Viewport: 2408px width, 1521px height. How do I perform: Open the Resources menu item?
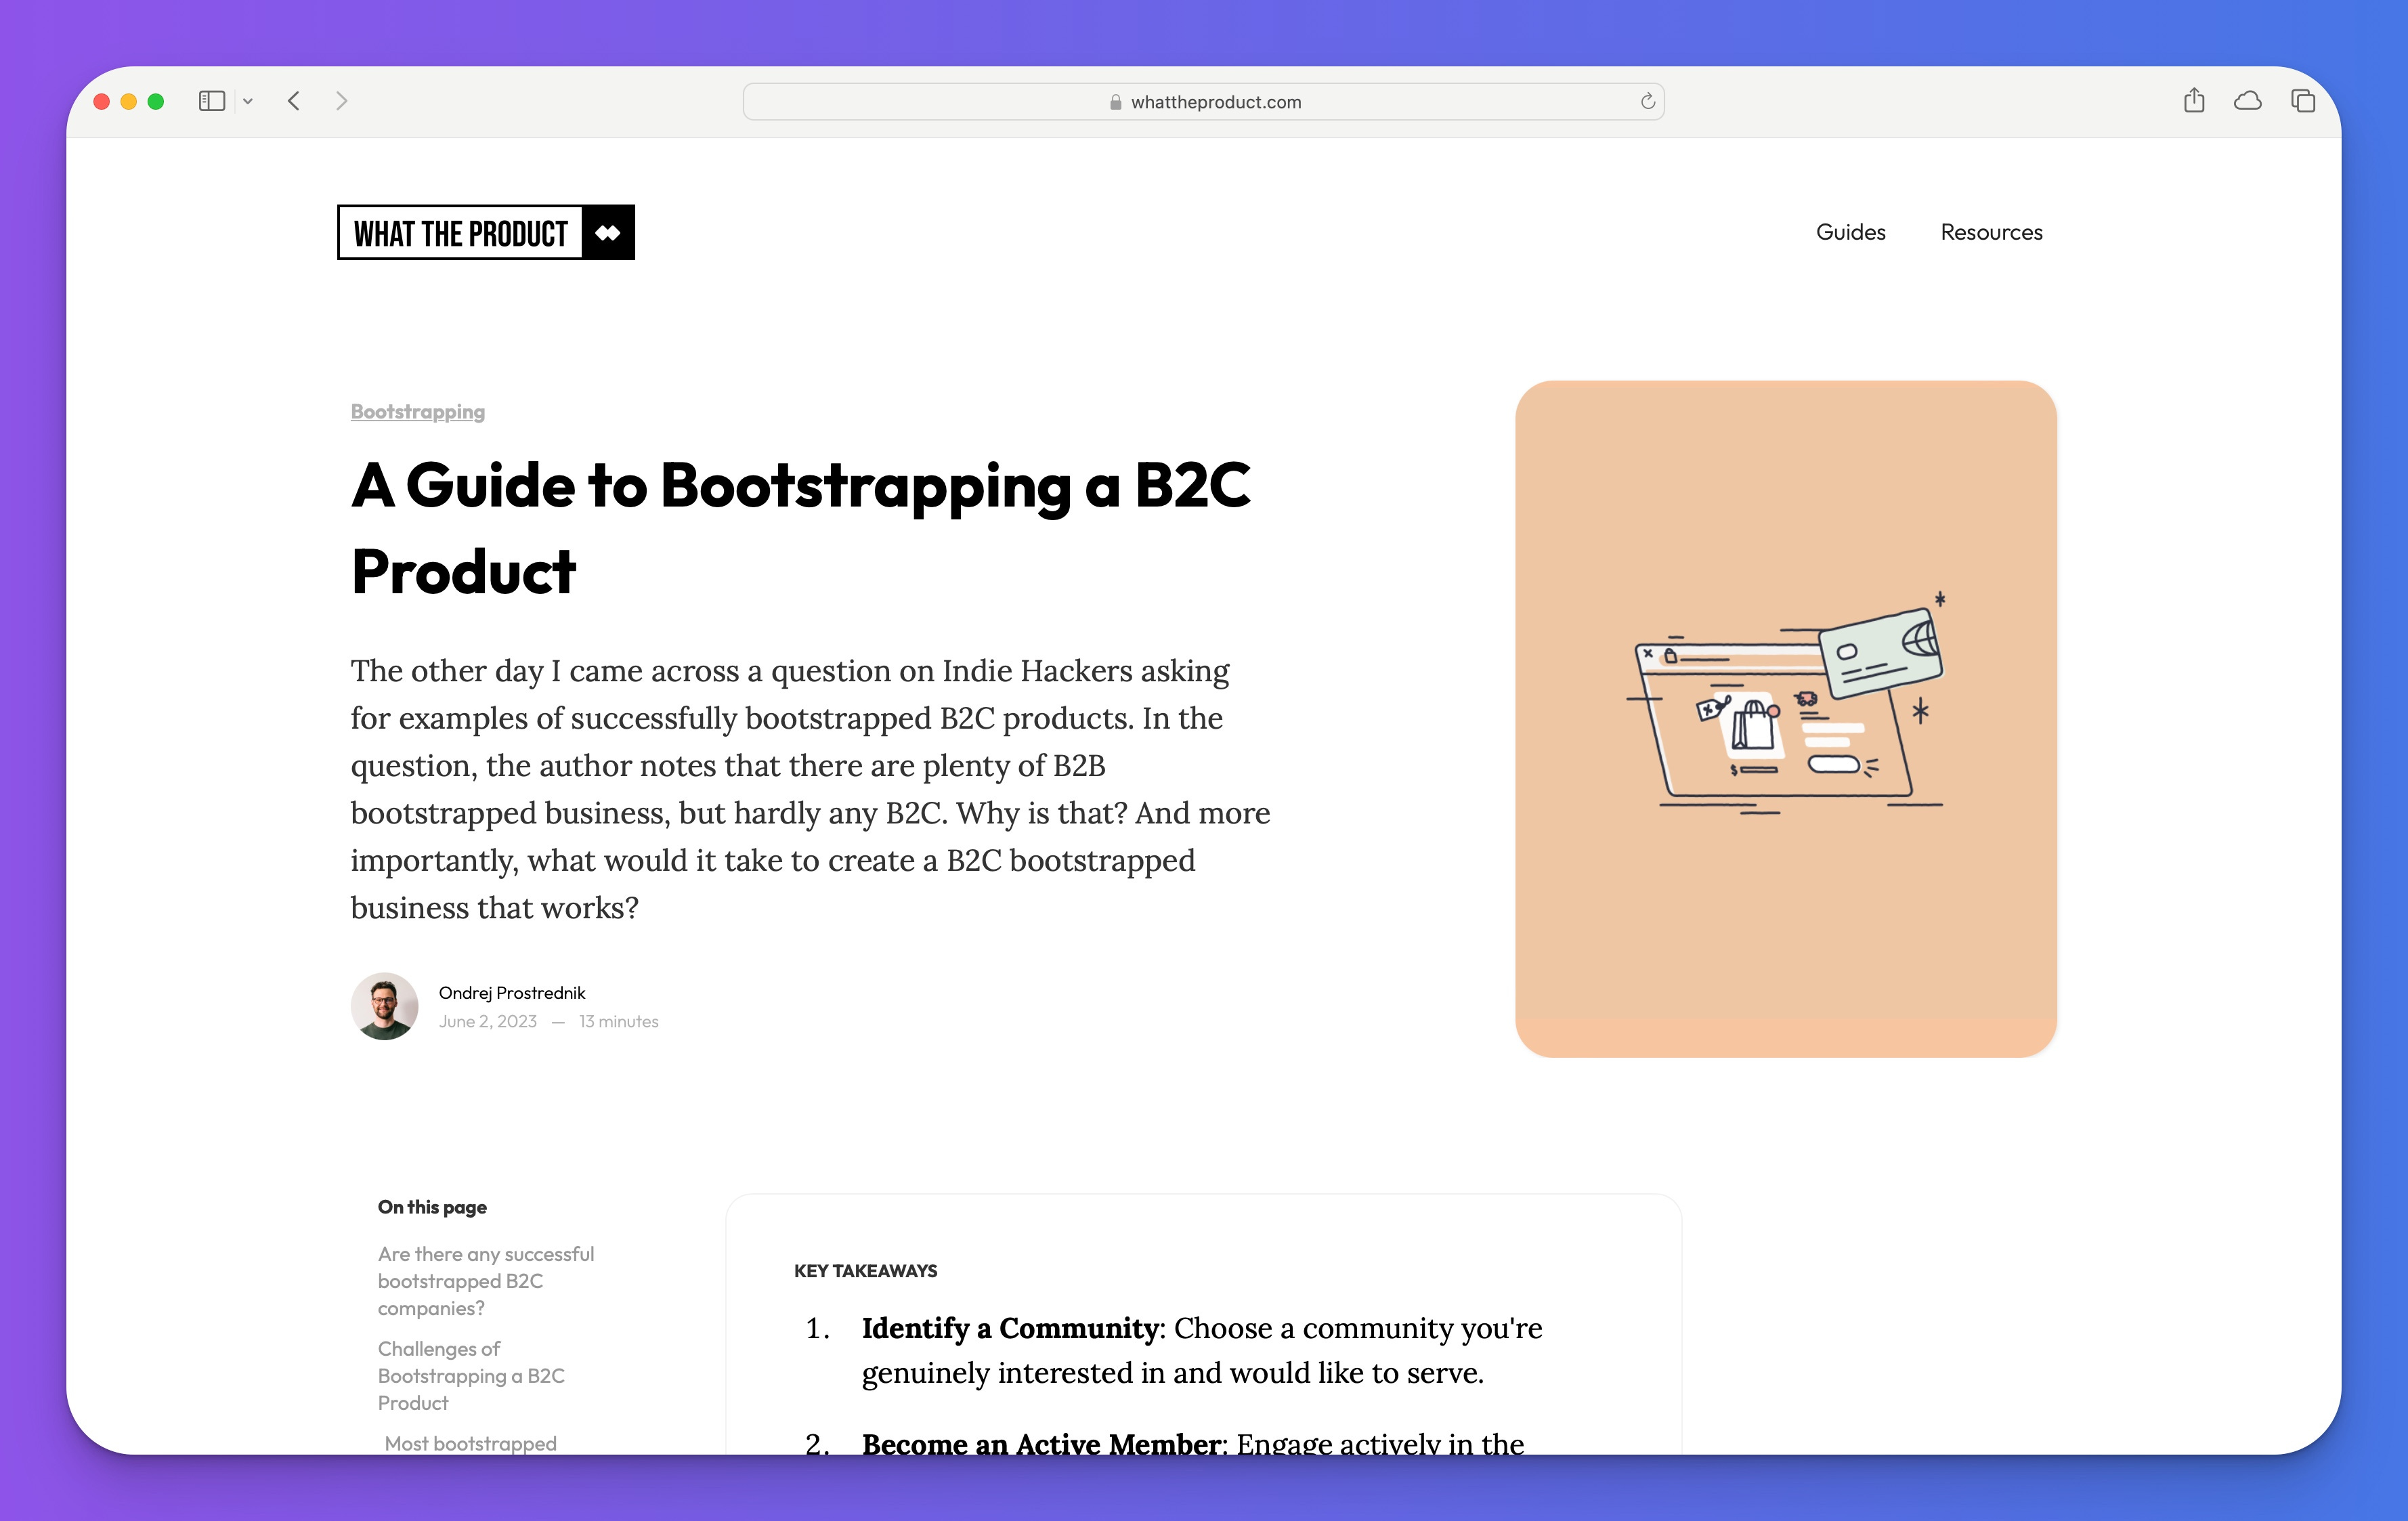coord(1991,232)
